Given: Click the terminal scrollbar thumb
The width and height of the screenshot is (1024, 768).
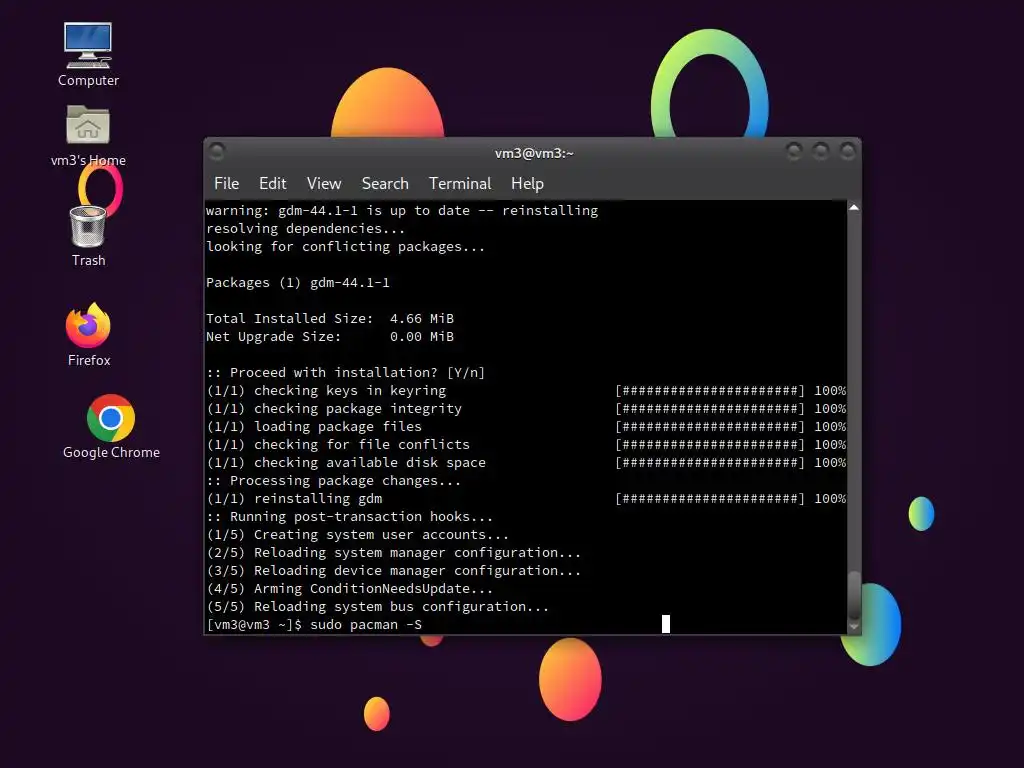Looking at the screenshot, I should point(854,594).
